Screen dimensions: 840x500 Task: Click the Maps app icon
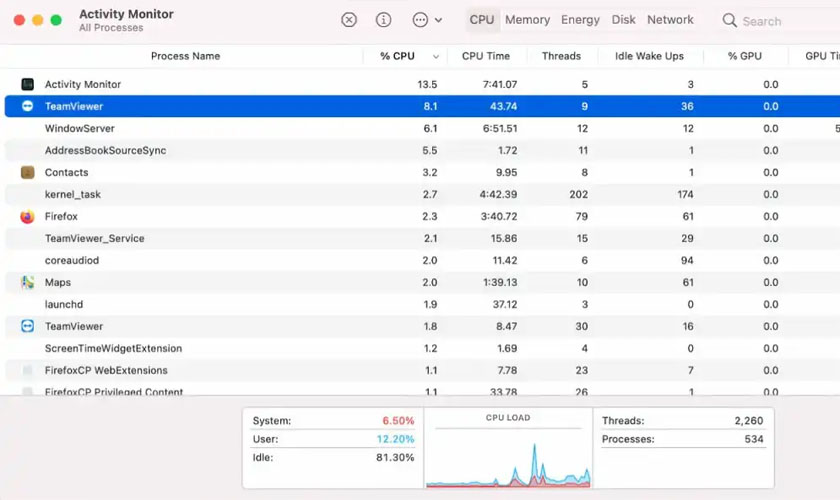(27, 282)
